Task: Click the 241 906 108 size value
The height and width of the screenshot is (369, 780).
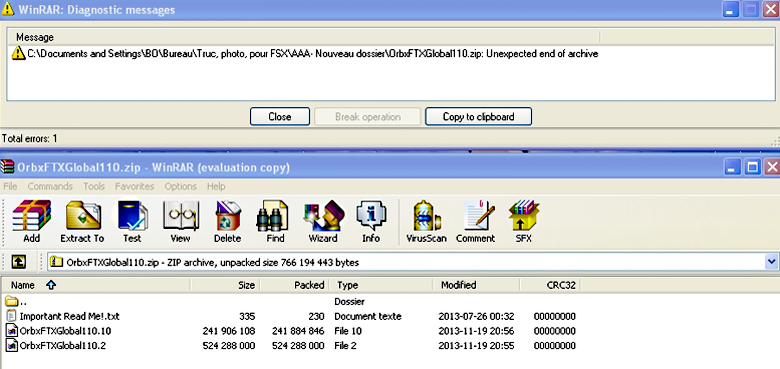Action: click(229, 331)
